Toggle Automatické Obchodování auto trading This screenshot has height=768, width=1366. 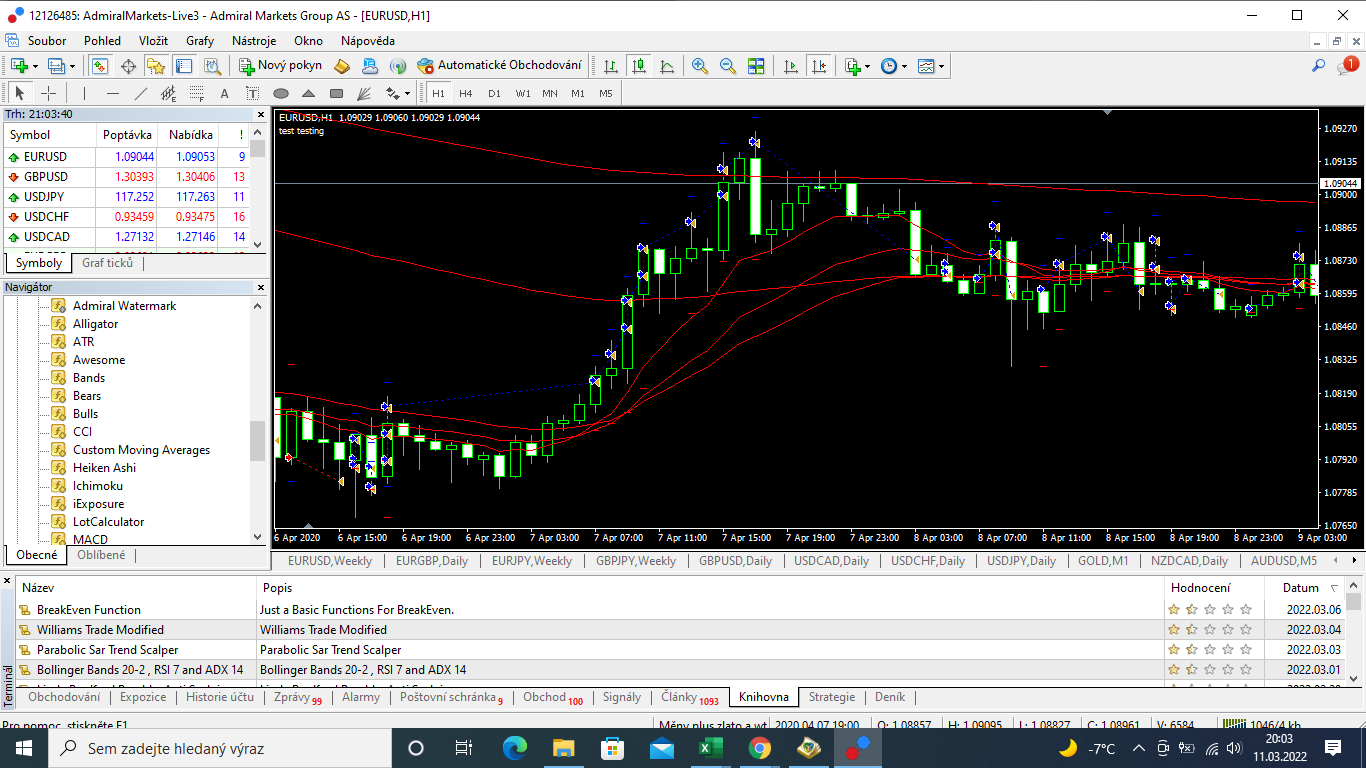pos(499,66)
